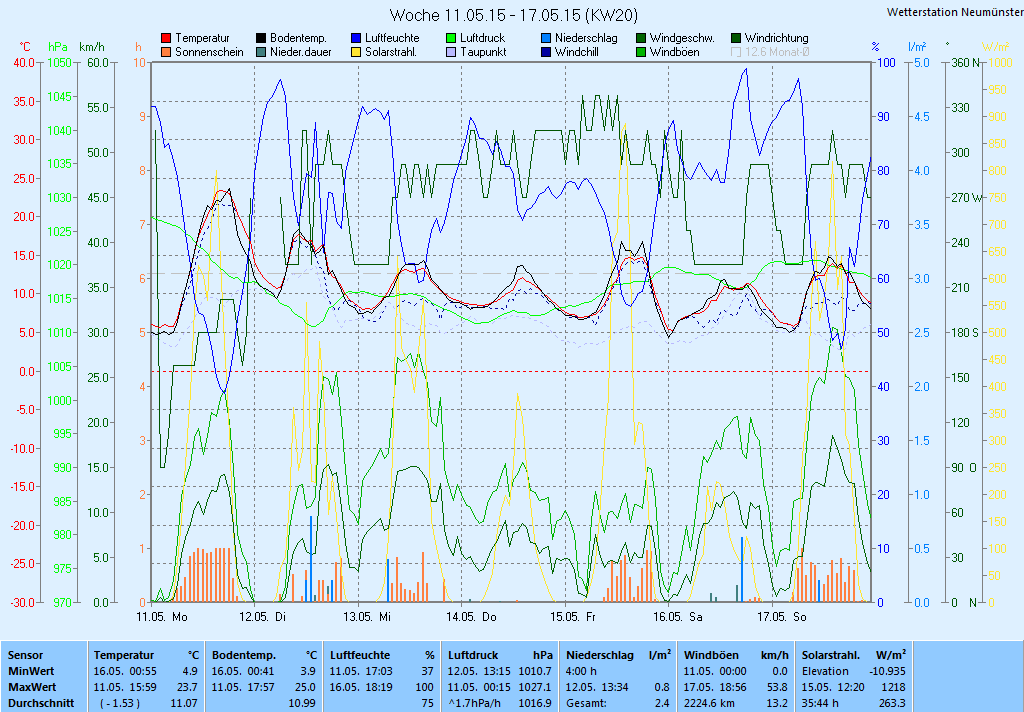Toggle the red Temperatur legend box
The image size is (1024, 712).
pyautogui.click(x=166, y=39)
